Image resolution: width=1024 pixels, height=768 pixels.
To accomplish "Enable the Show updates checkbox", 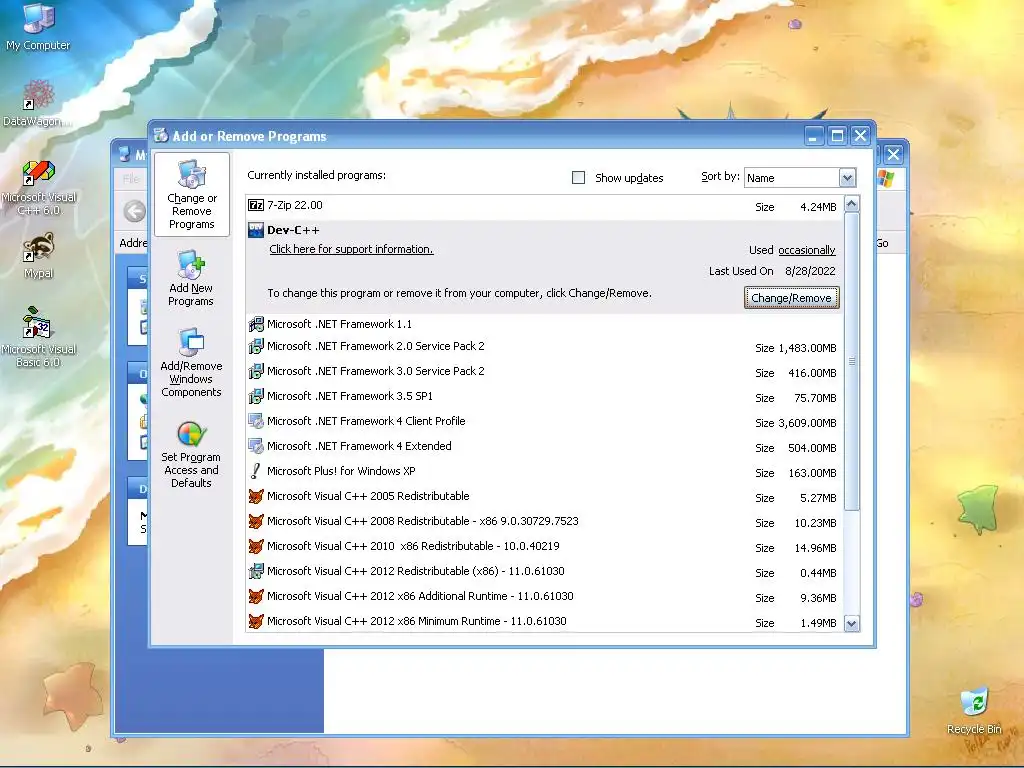I will tap(578, 178).
